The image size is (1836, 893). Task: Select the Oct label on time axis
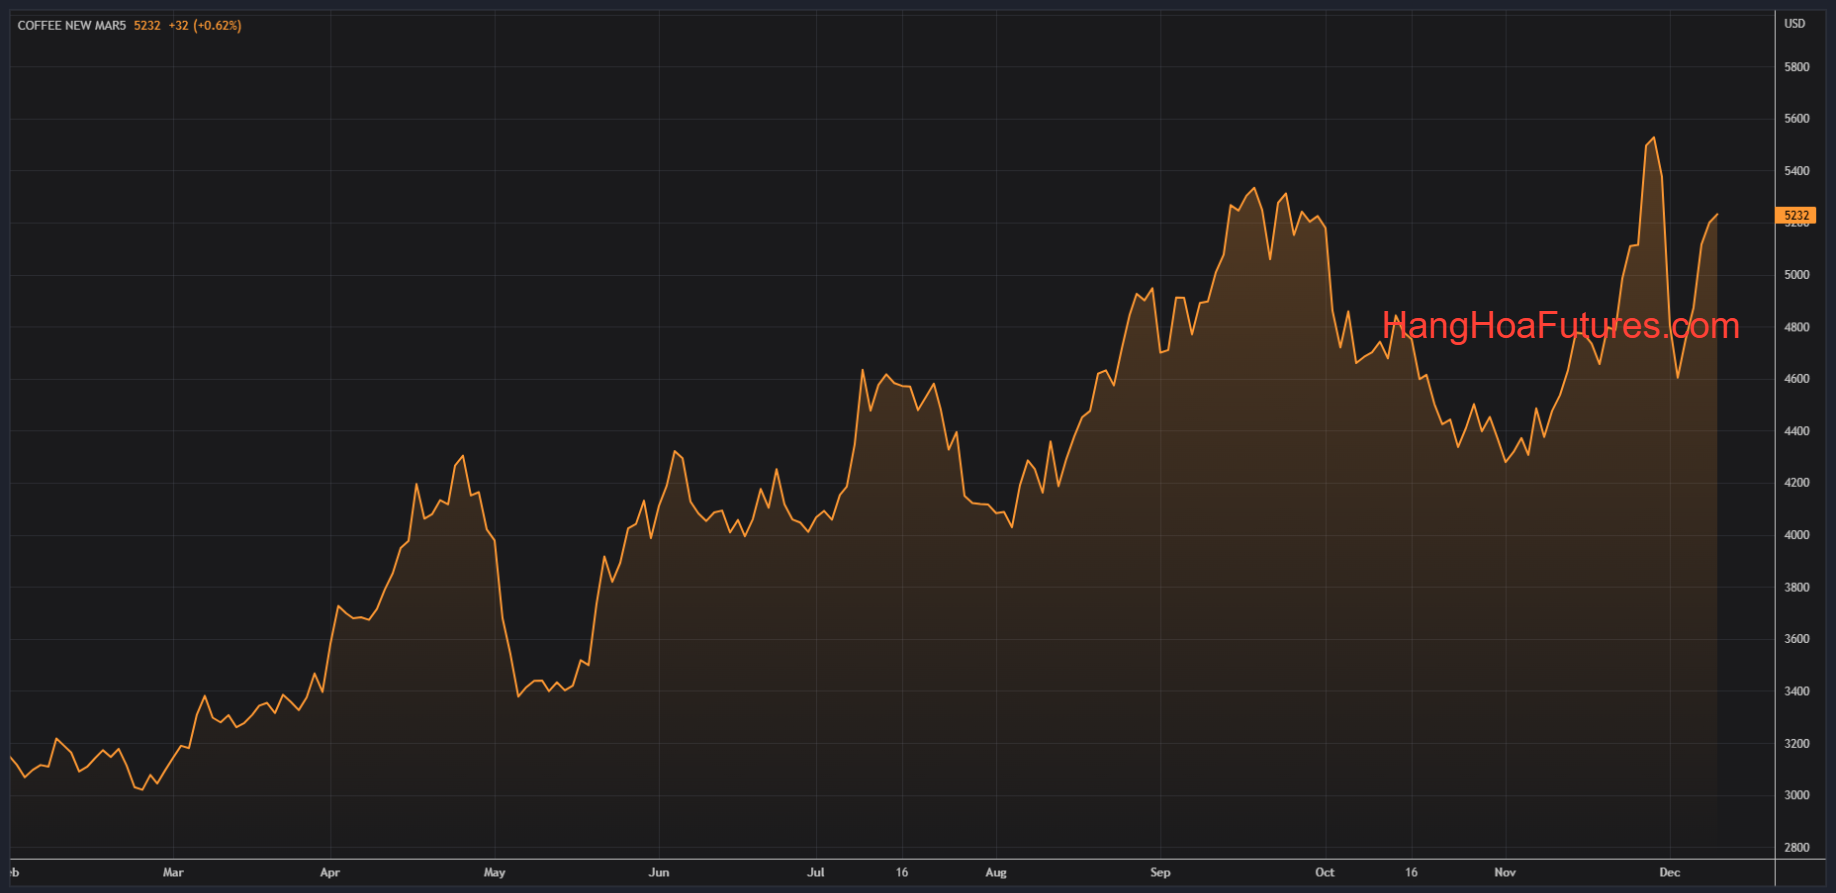[x=1325, y=872]
